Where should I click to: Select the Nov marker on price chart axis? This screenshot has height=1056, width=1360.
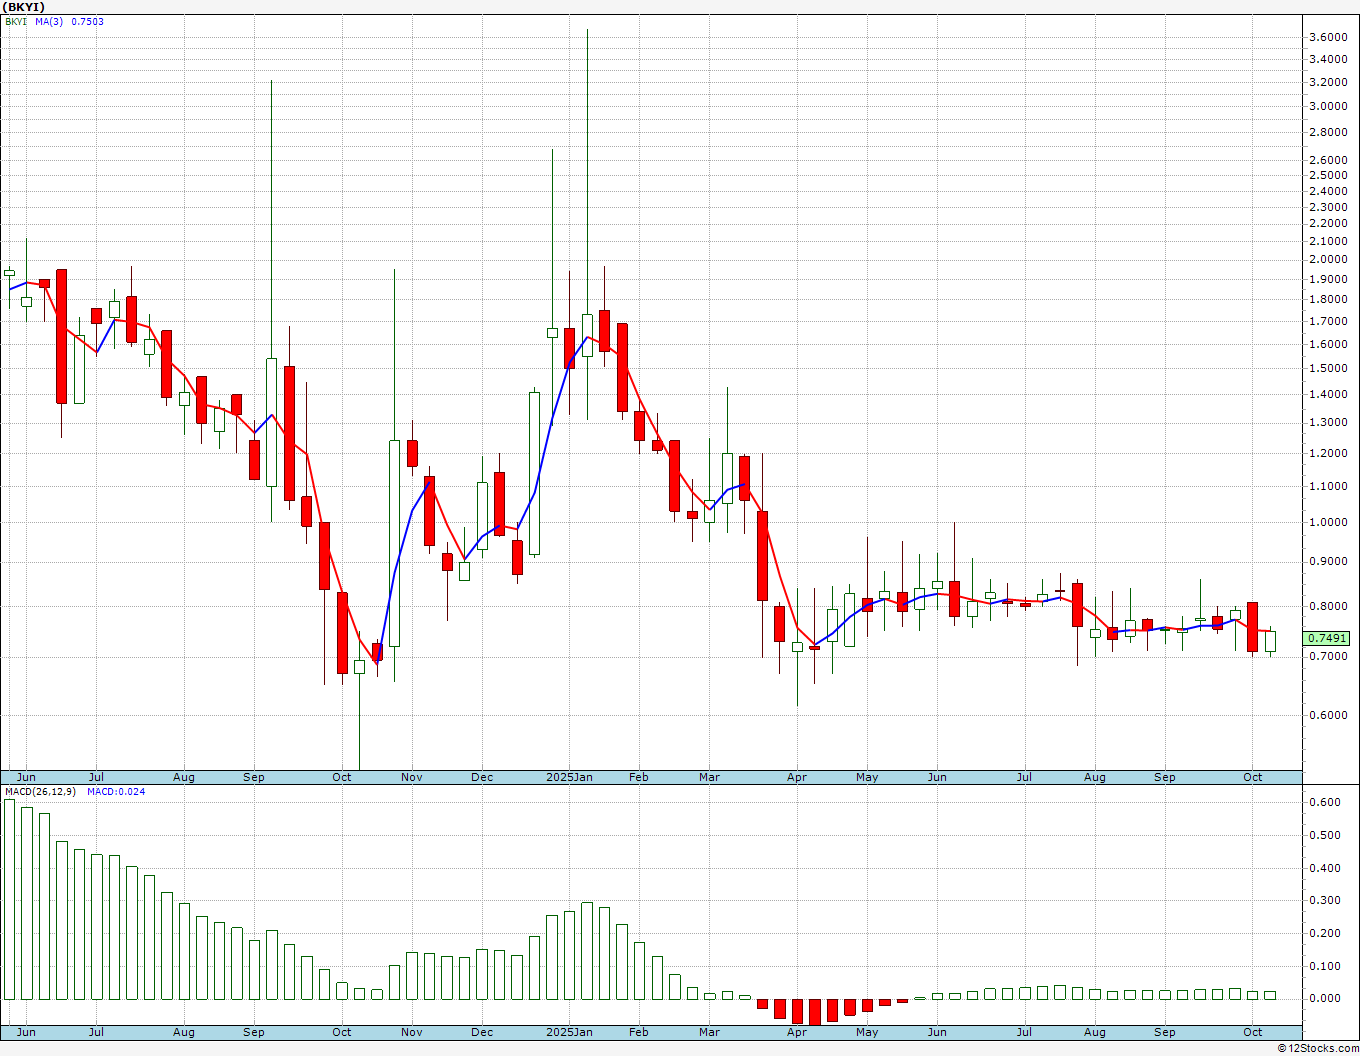tap(411, 777)
